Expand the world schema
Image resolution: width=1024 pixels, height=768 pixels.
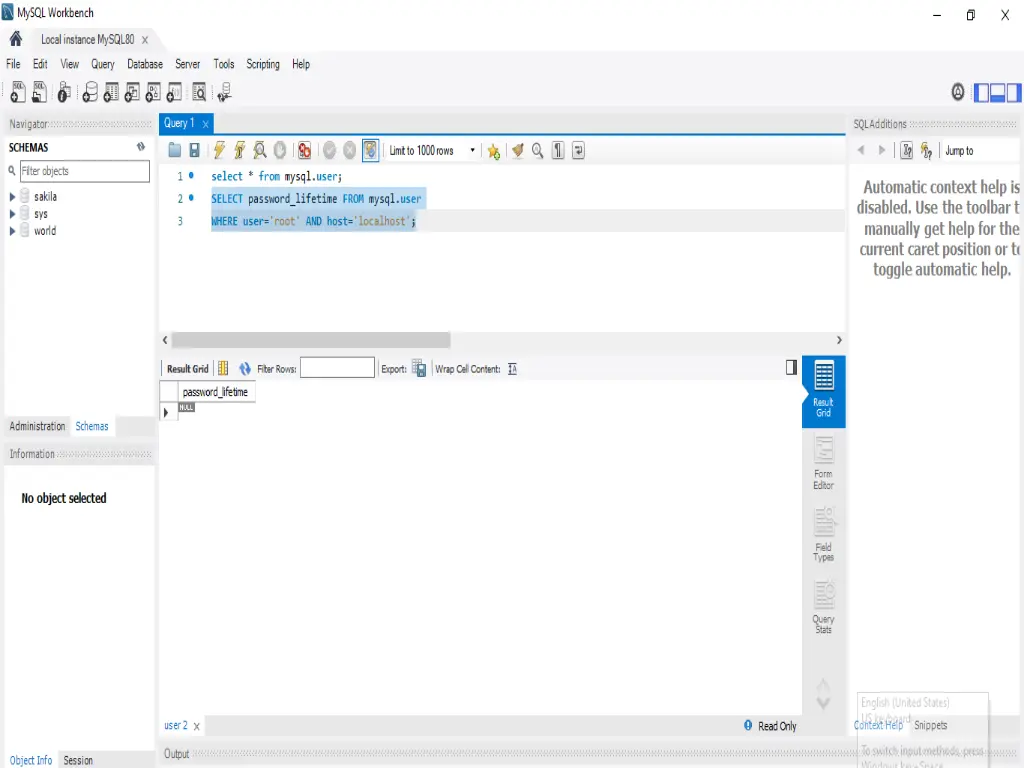coord(12,231)
